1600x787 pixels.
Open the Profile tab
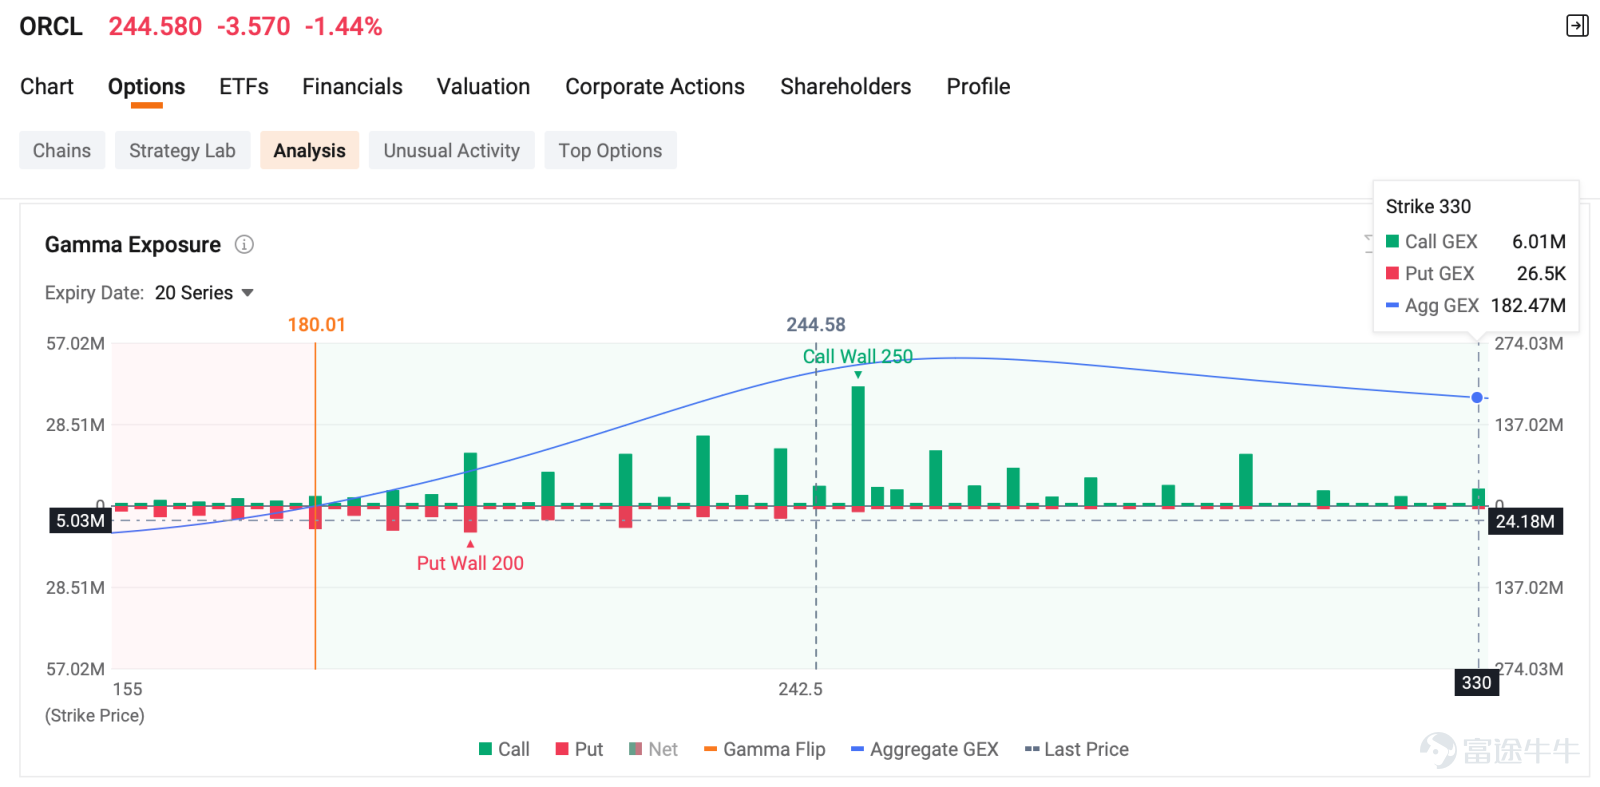(978, 87)
